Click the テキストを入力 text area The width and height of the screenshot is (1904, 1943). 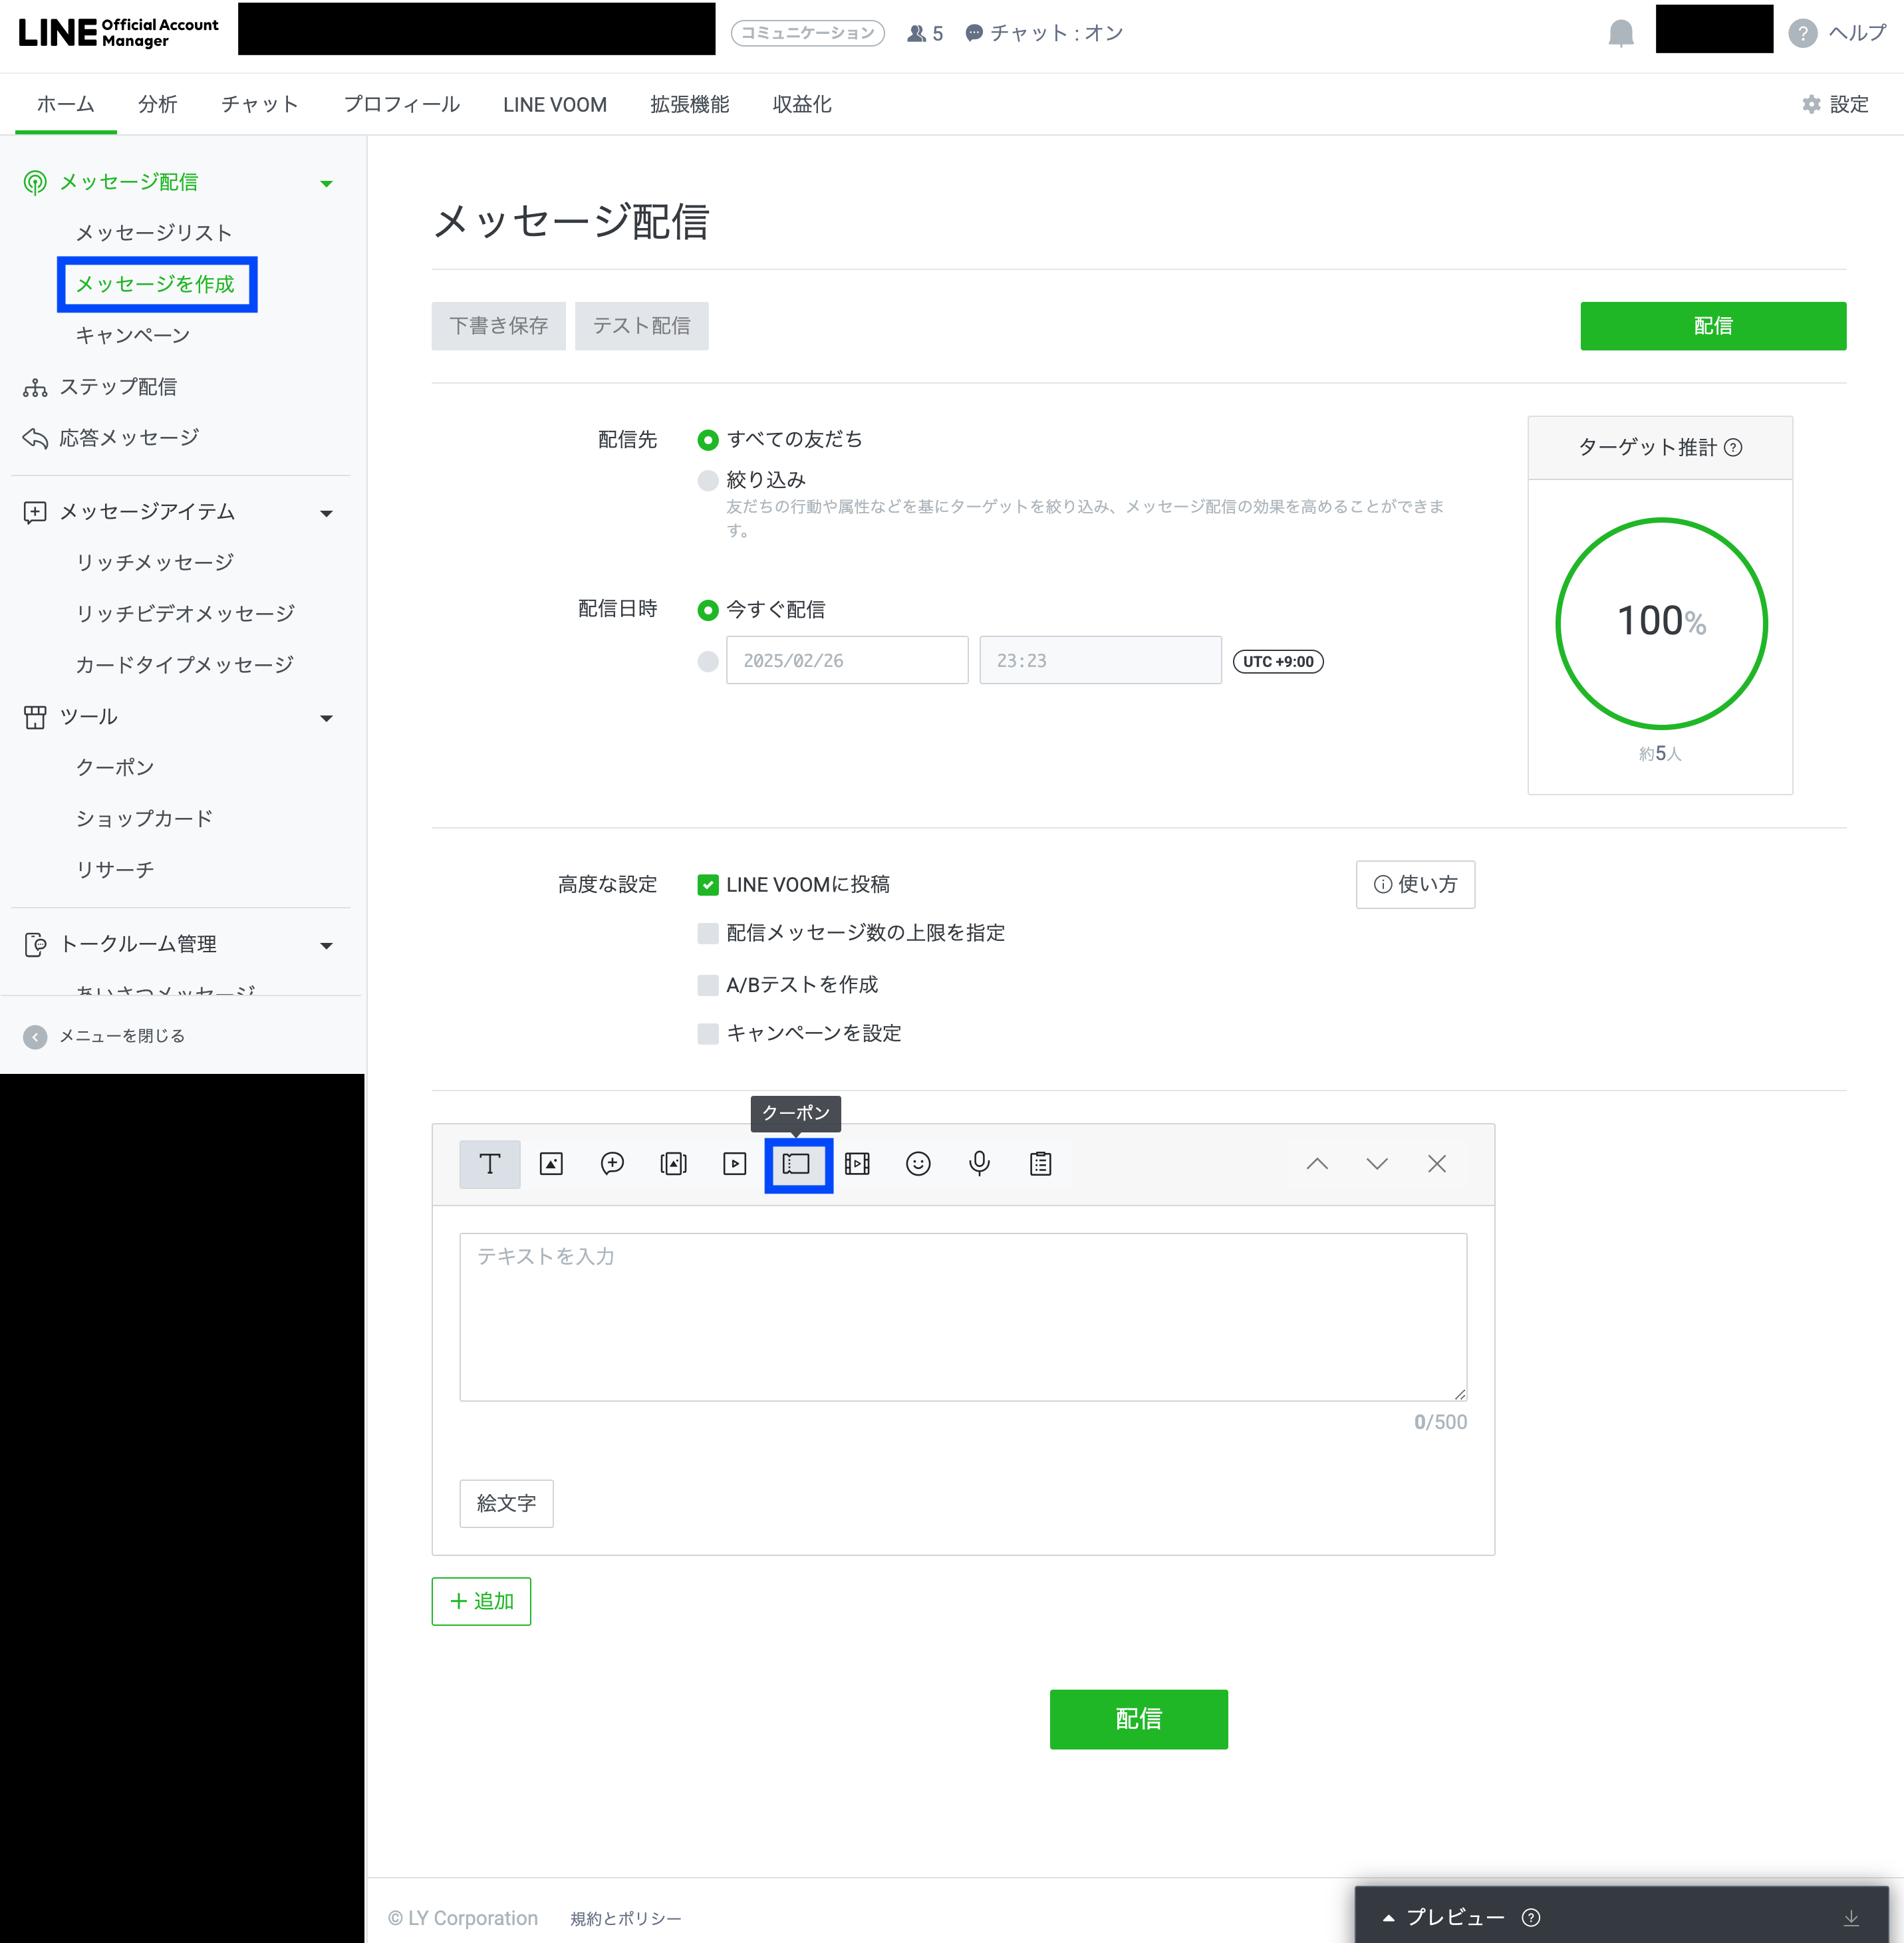pos(962,1316)
